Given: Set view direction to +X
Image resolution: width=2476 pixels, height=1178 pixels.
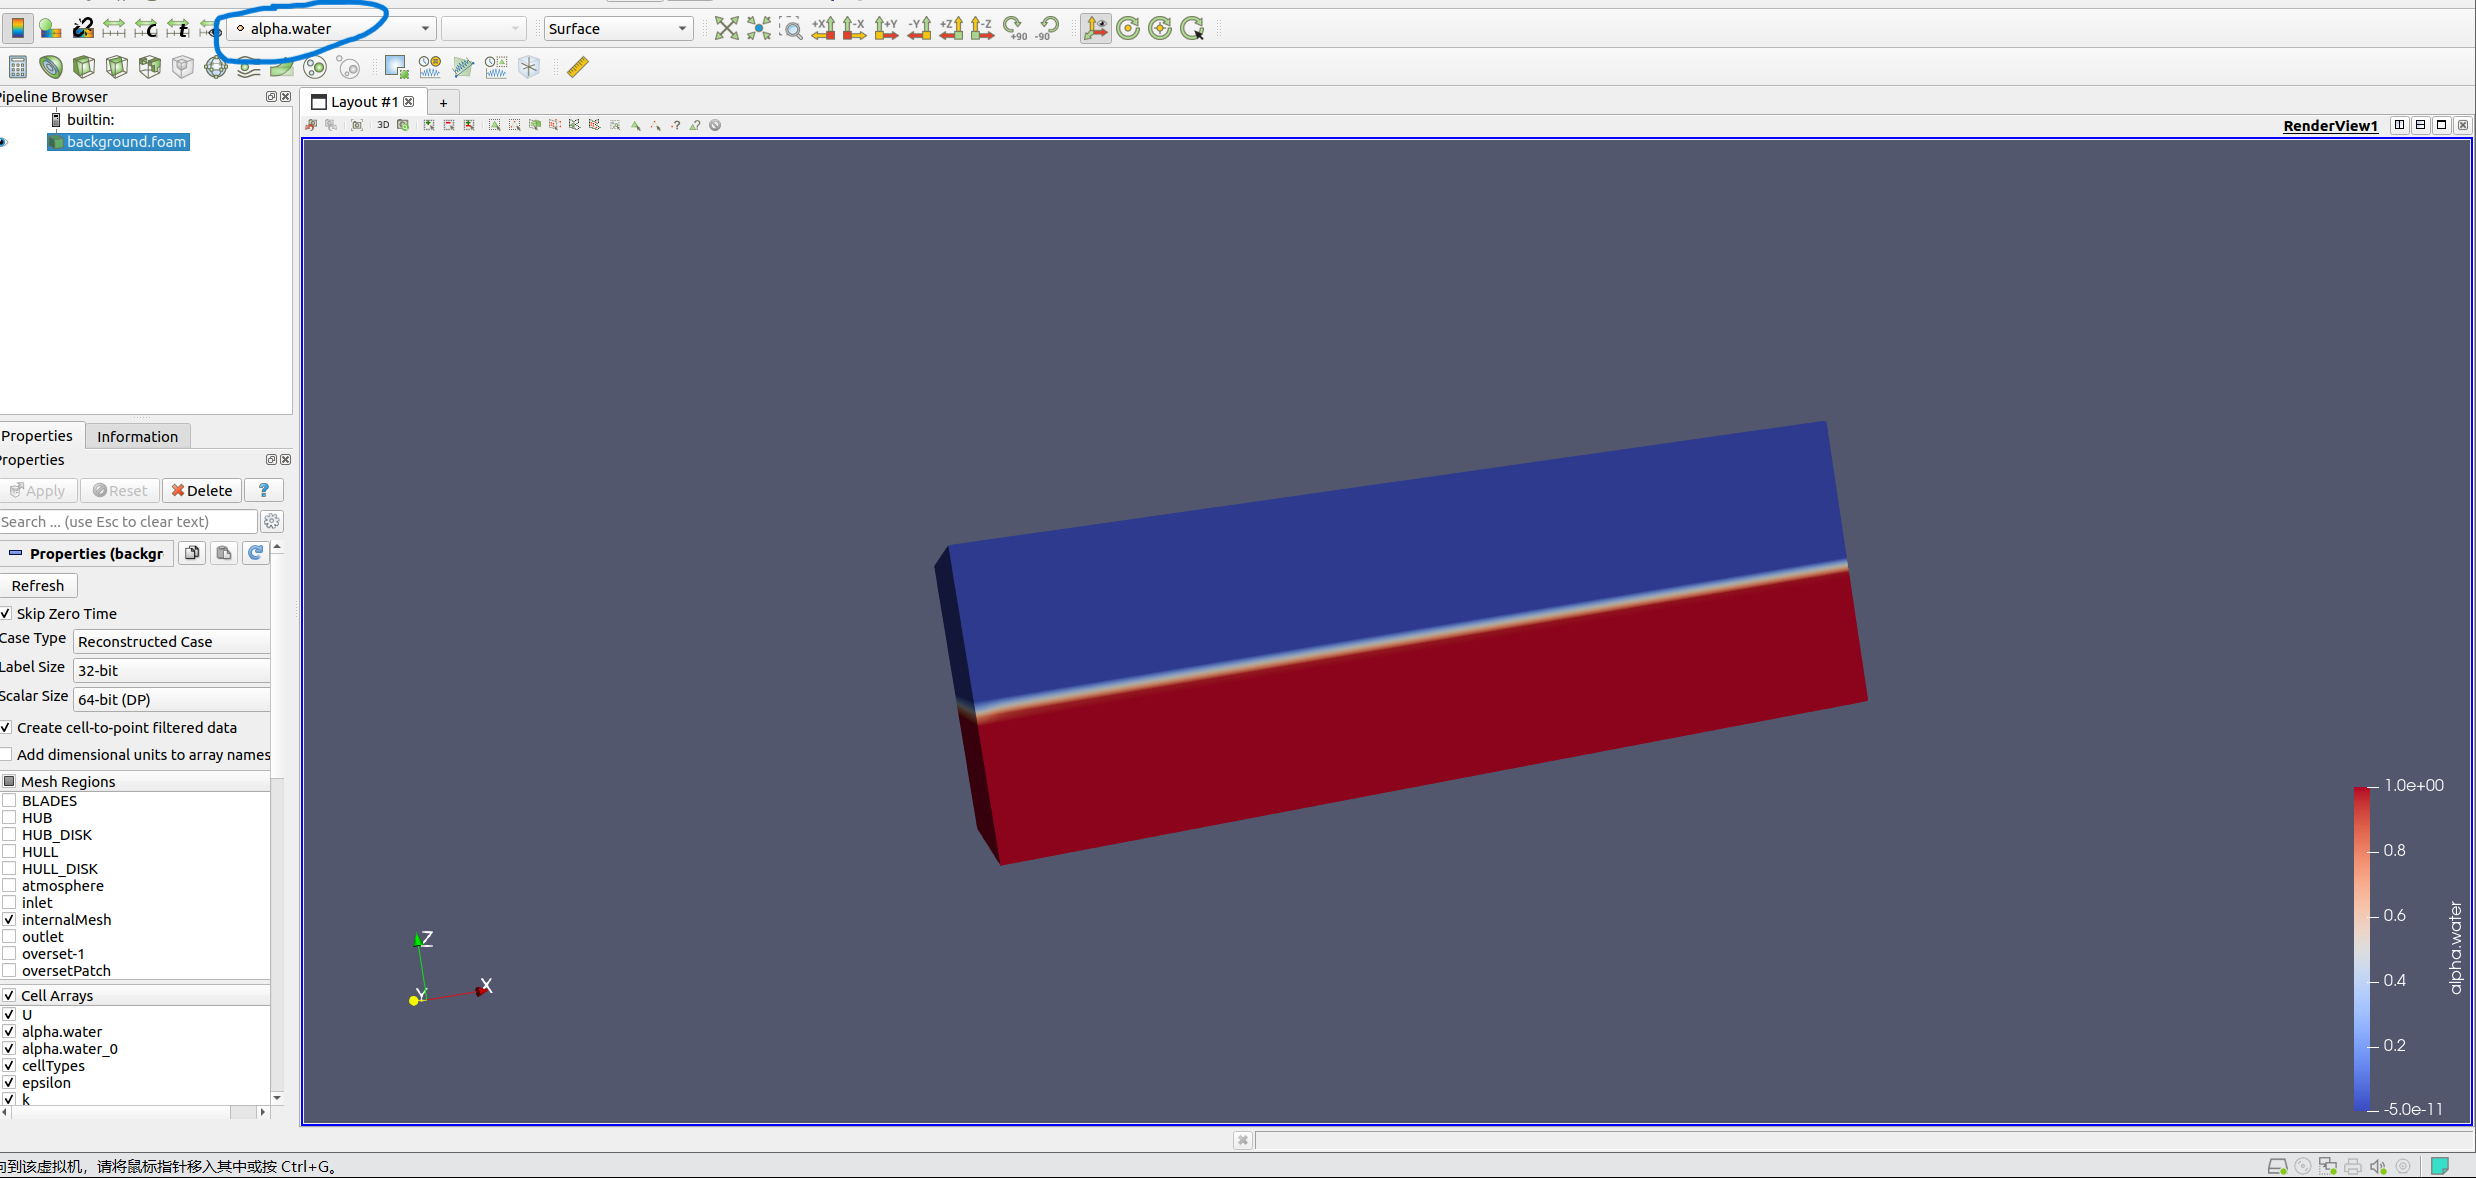Looking at the screenshot, I should [823, 28].
